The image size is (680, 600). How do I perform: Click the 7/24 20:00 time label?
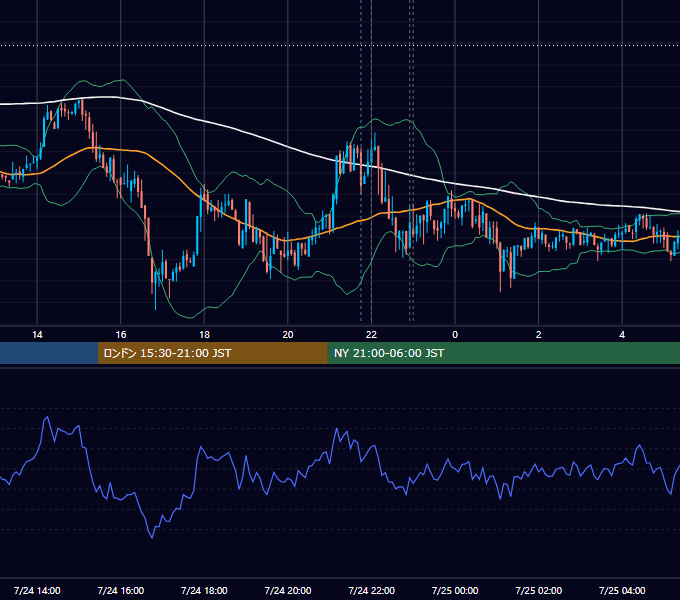click(x=288, y=590)
